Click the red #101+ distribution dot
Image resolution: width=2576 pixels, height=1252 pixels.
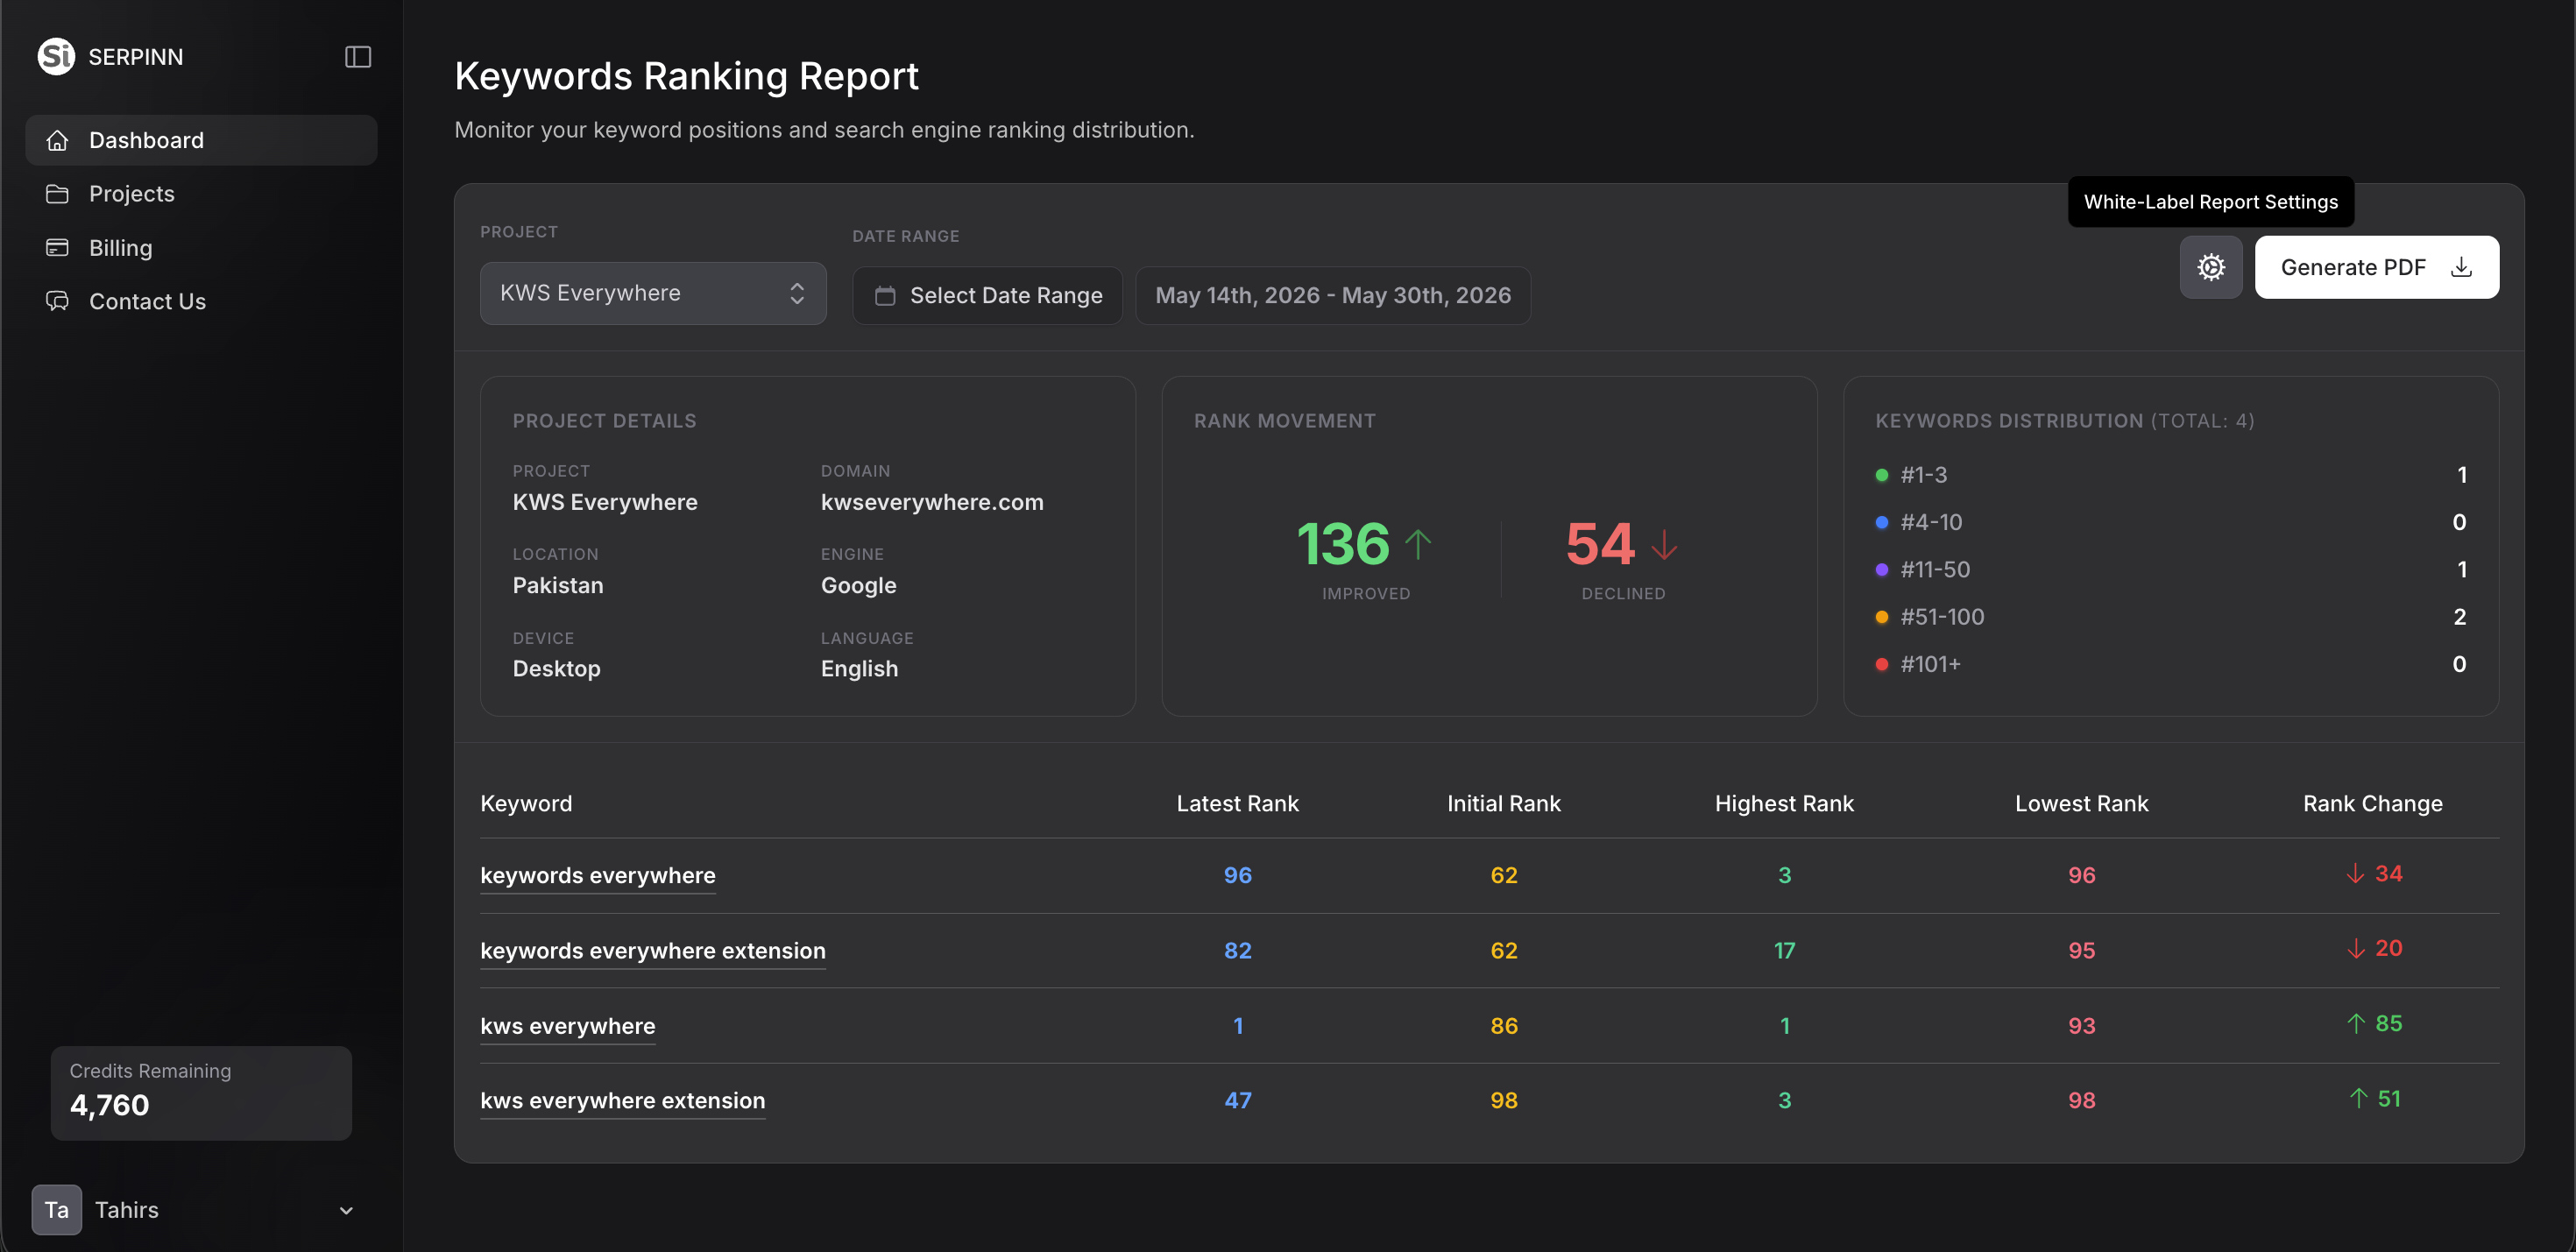[x=1881, y=664]
